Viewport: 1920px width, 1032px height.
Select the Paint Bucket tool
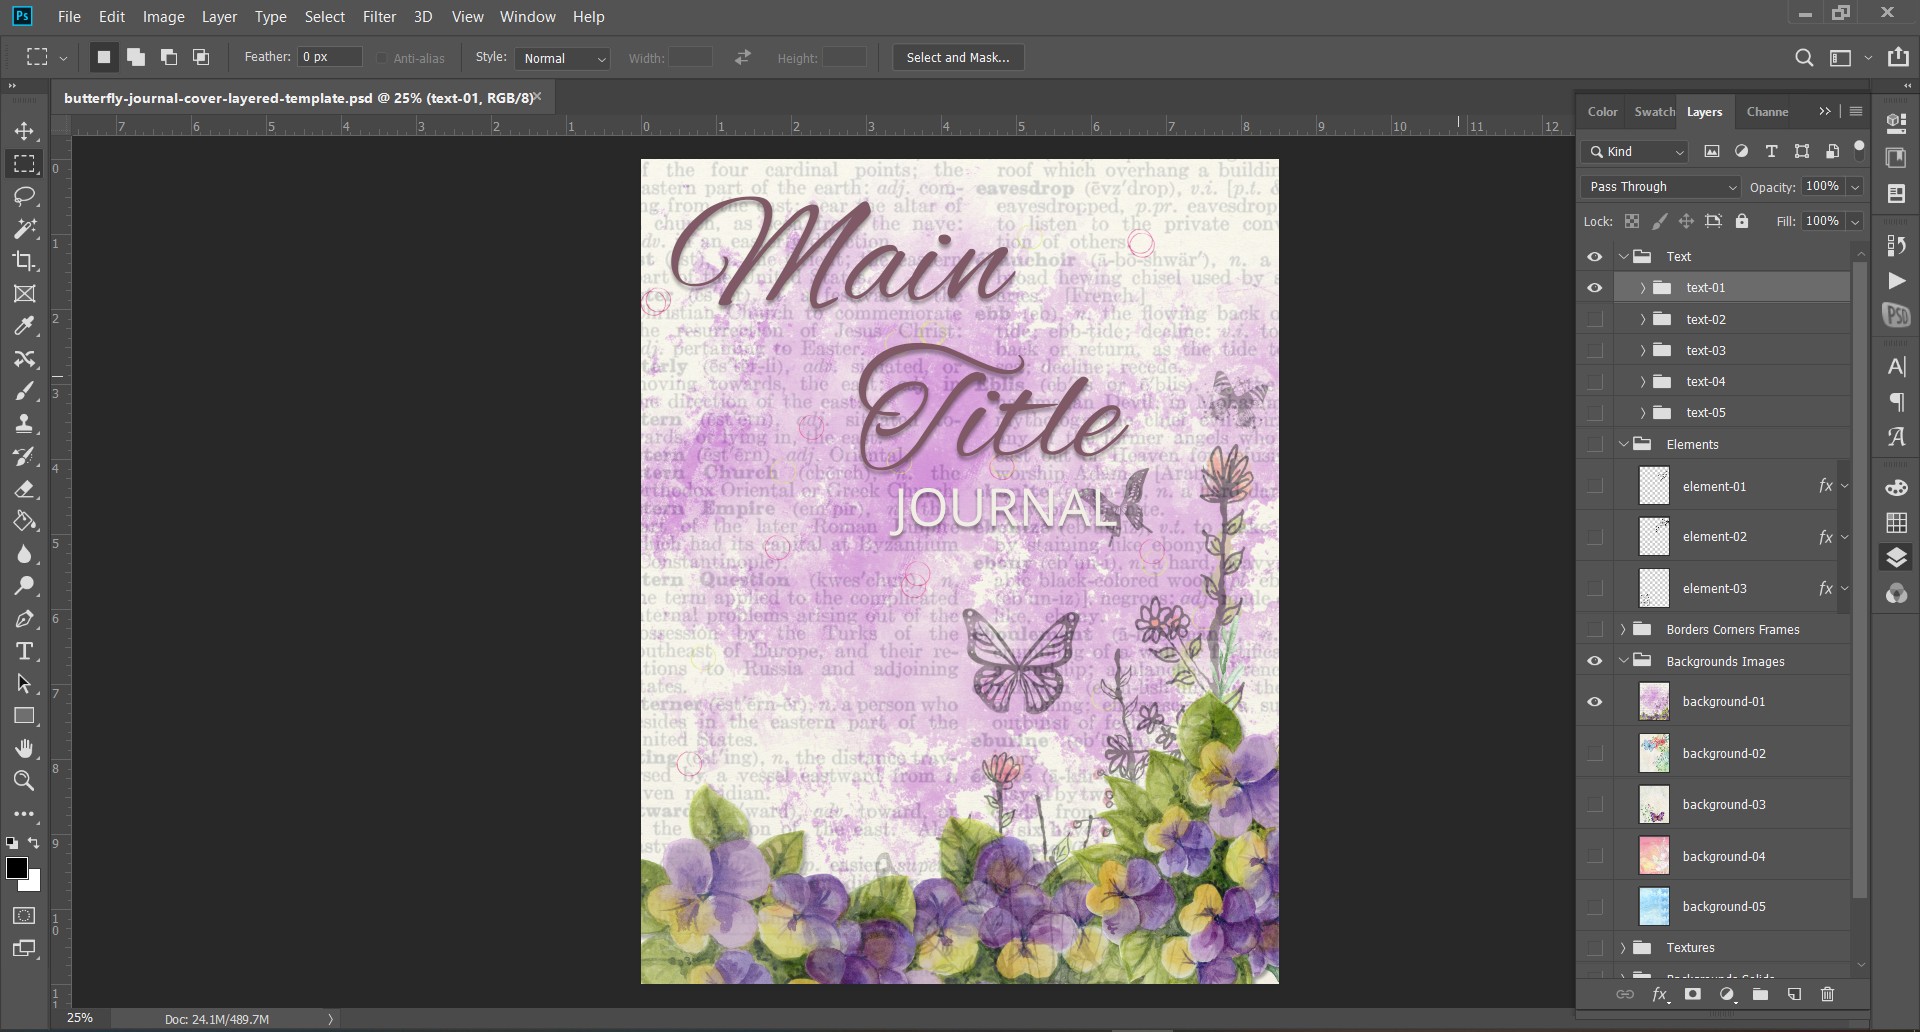point(25,521)
